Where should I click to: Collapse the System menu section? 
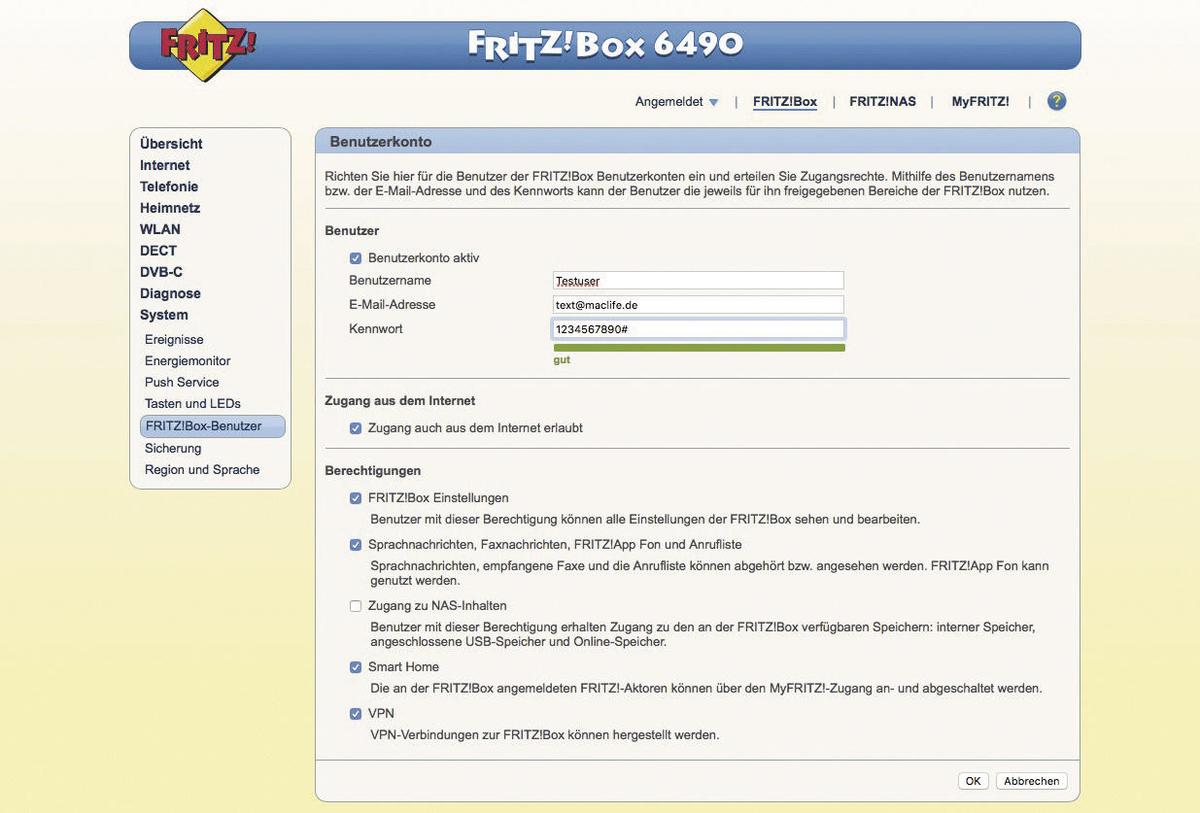coord(164,315)
